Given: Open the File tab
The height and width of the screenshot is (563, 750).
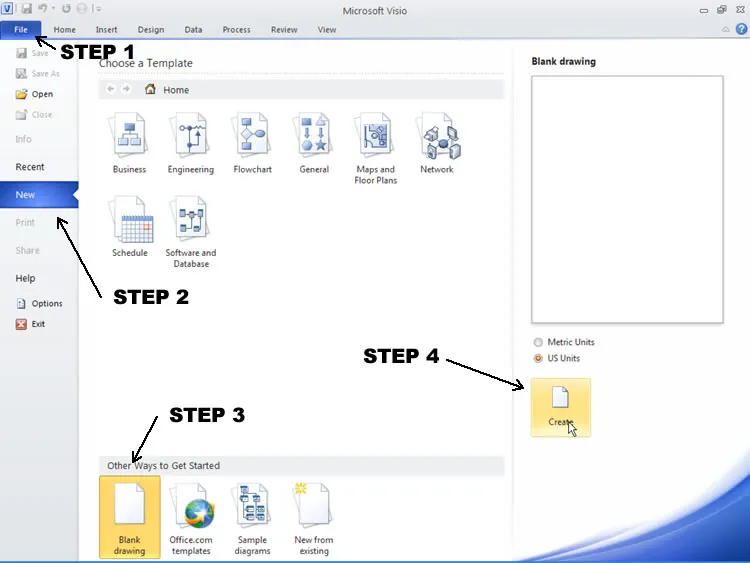Looking at the screenshot, I should click(21, 29).
